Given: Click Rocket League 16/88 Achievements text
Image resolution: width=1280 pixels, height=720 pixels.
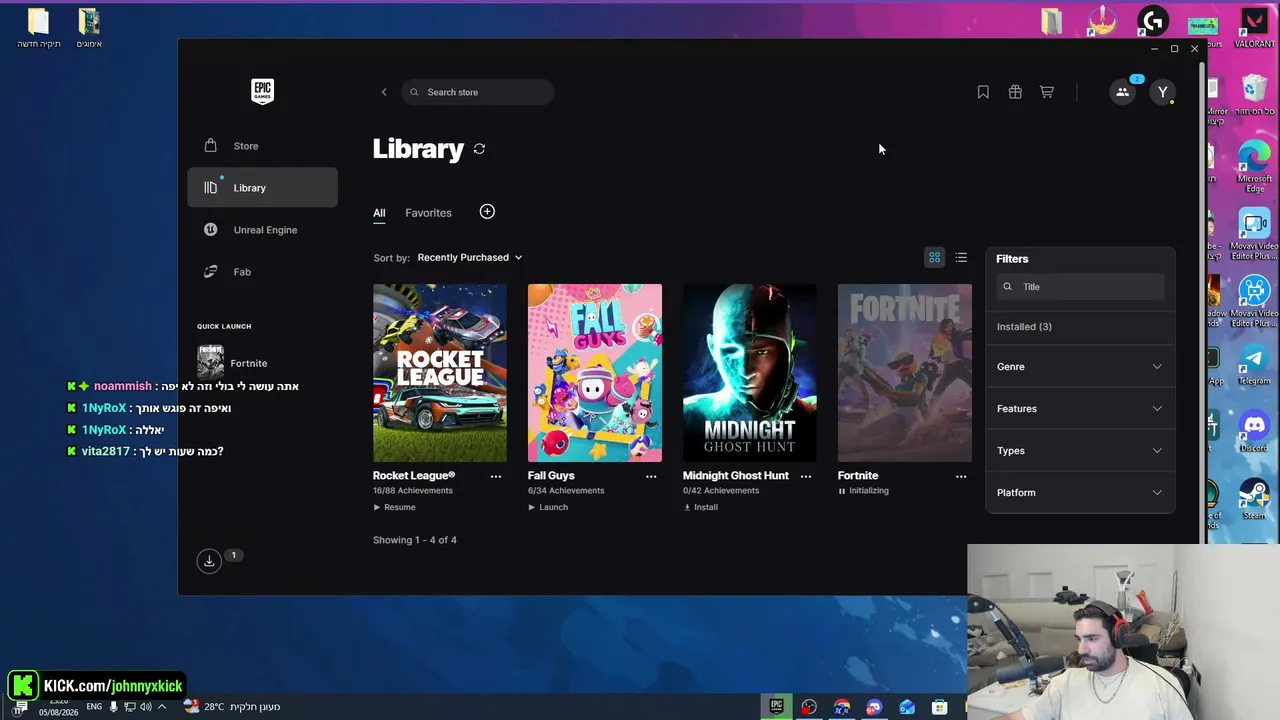Looking at the screenshot, I should point(413,491).
